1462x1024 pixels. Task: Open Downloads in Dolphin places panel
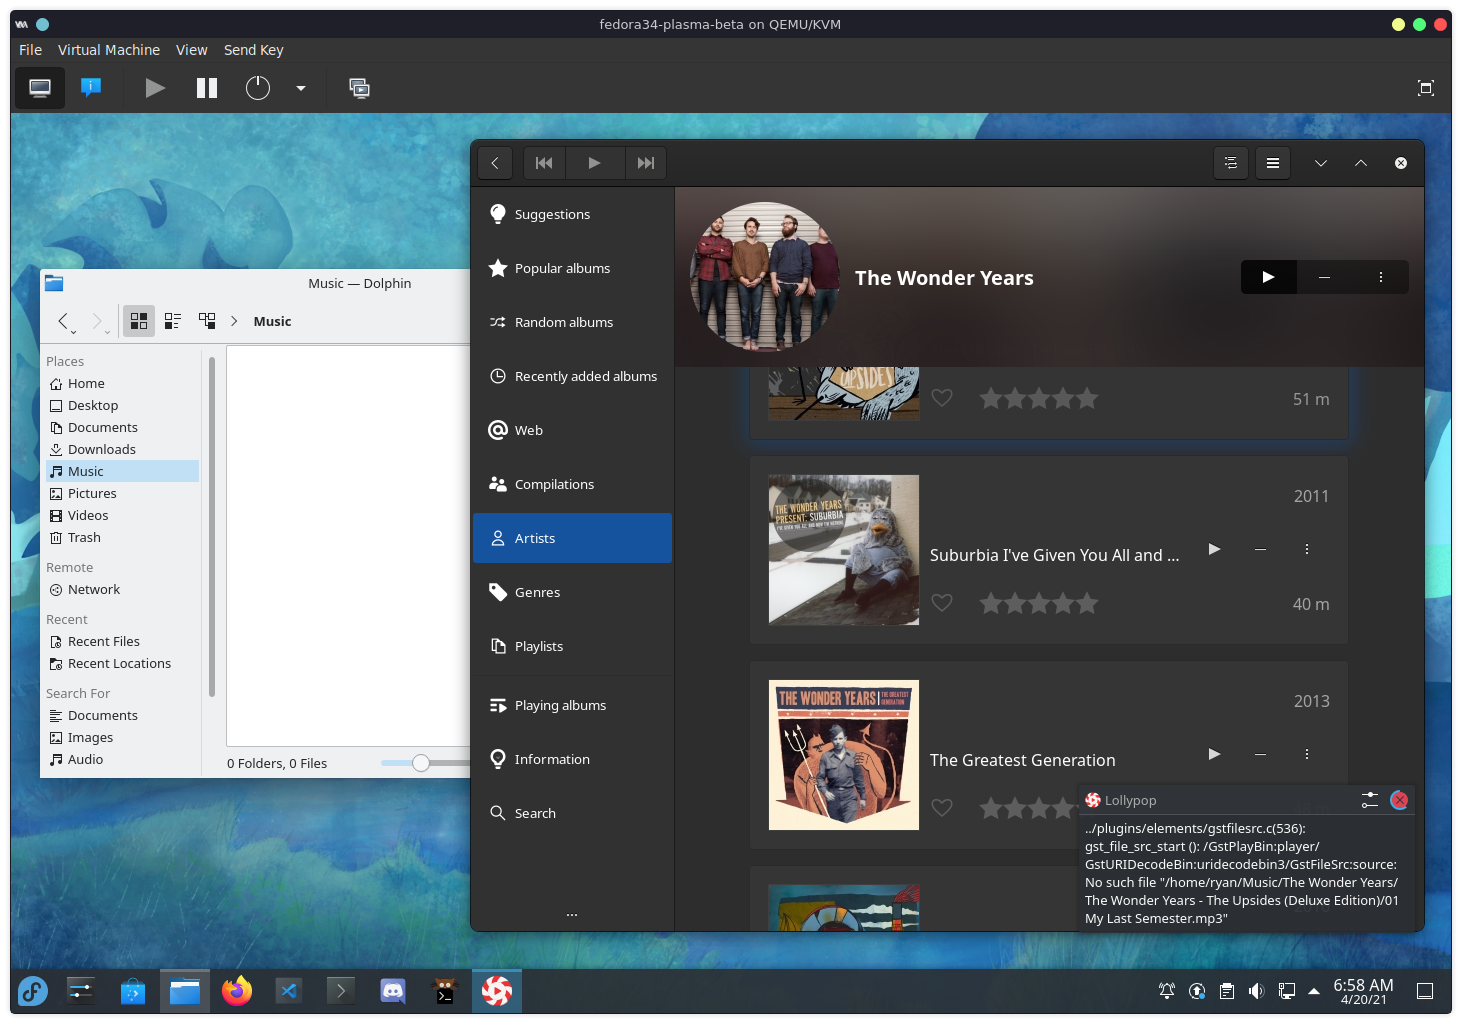click(x=101, y=449)
